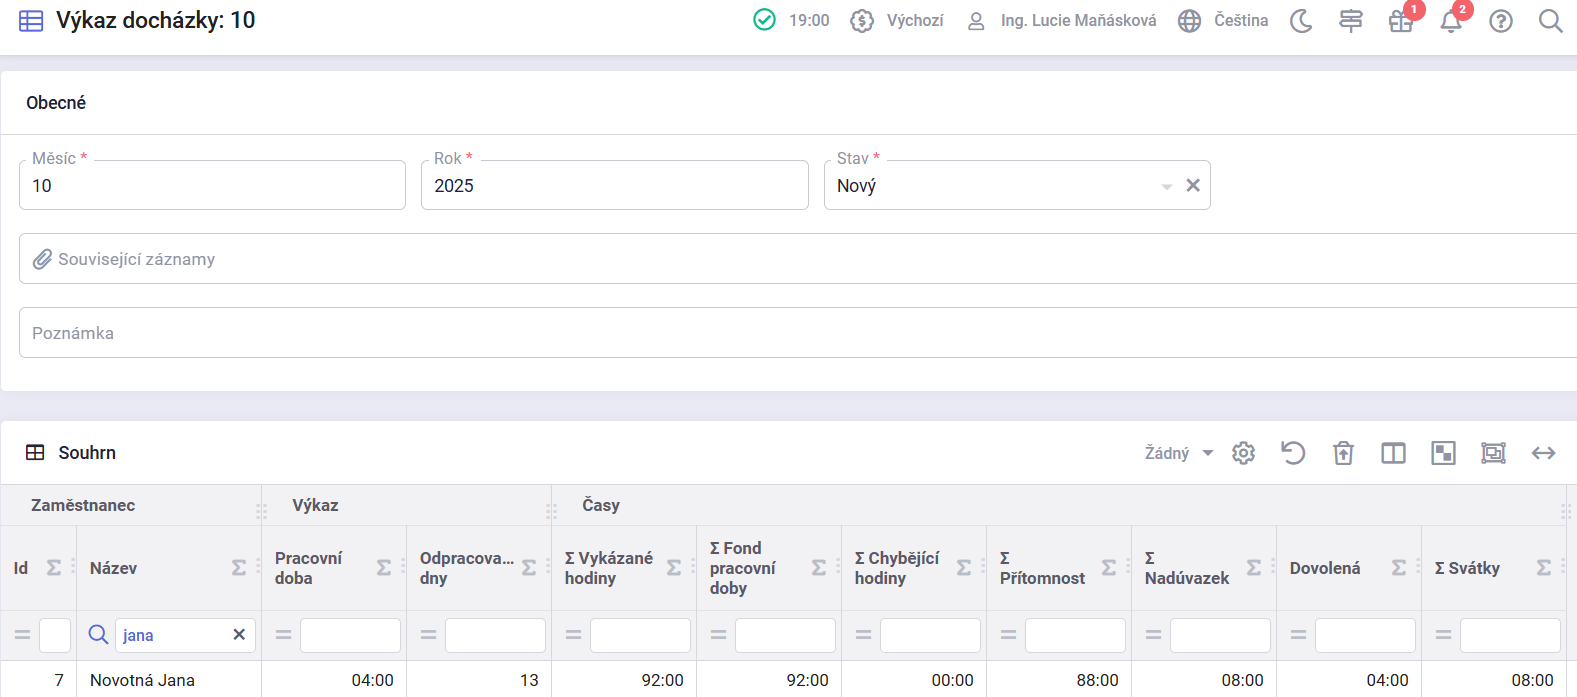Open notifications bell

[1450, 21]
